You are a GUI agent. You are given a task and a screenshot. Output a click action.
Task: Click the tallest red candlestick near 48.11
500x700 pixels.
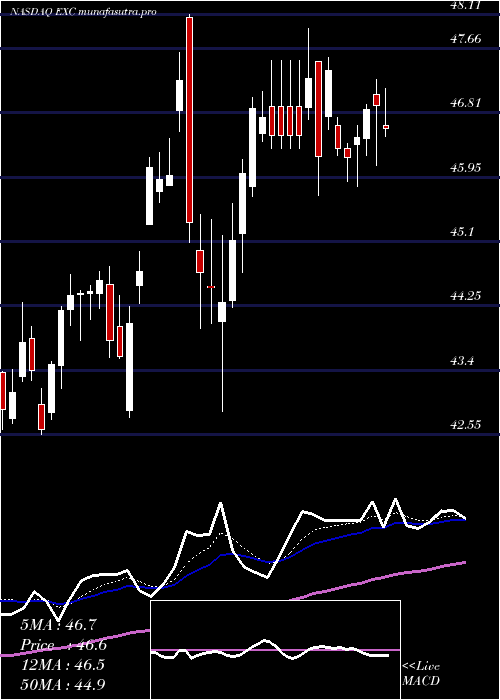tap(189, 120)
